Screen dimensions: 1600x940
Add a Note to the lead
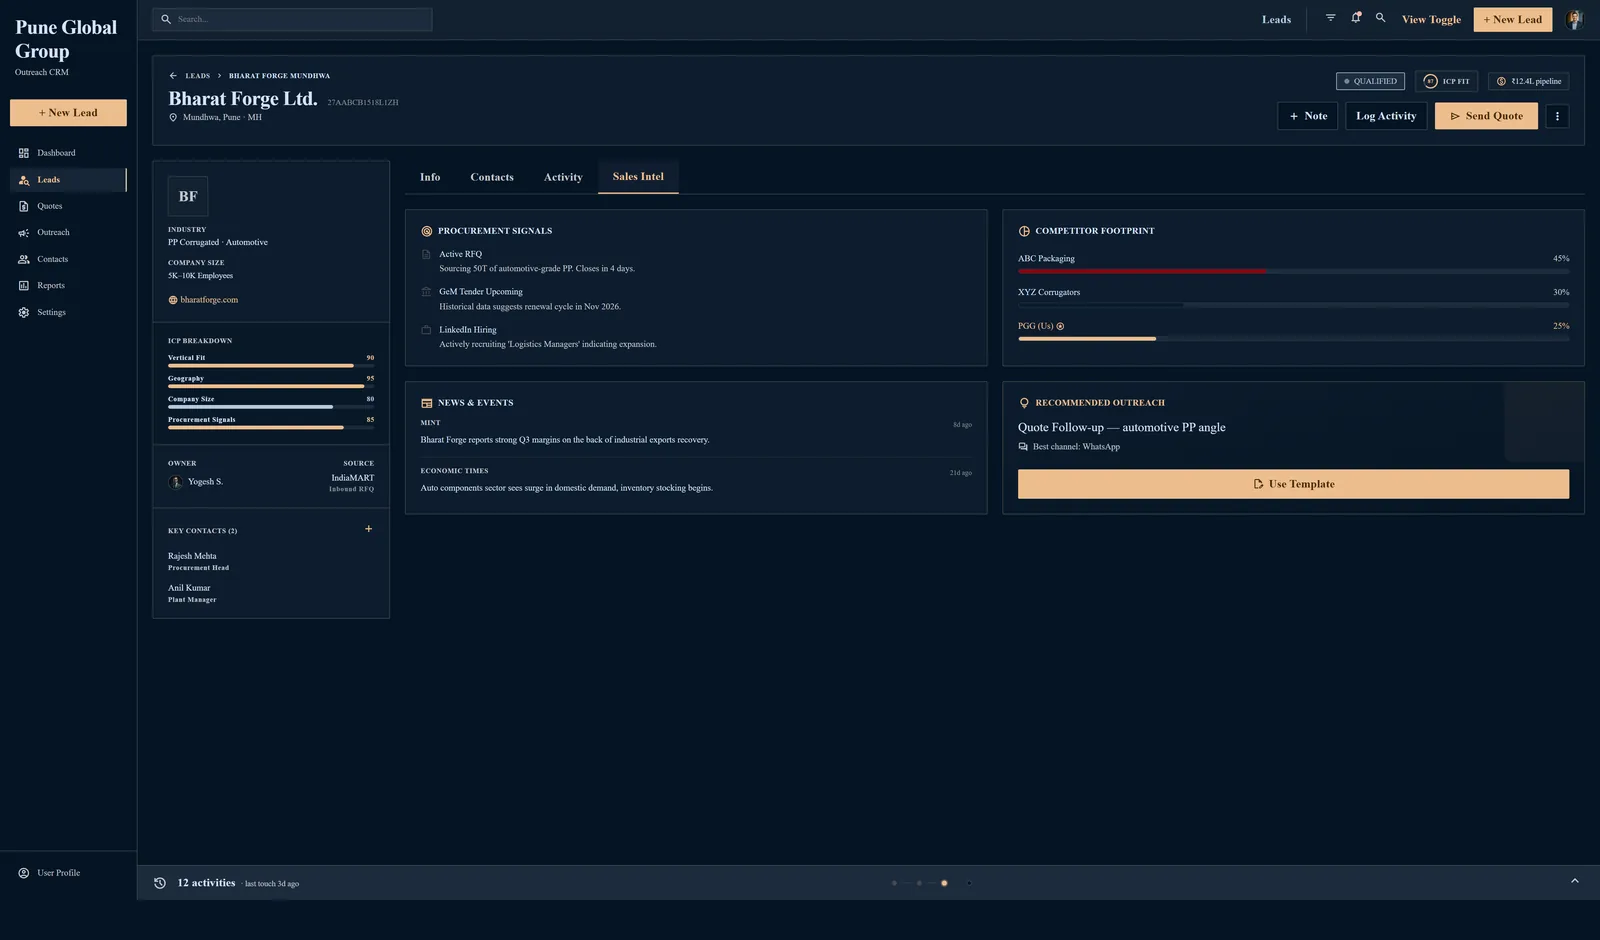[1307, 116]
